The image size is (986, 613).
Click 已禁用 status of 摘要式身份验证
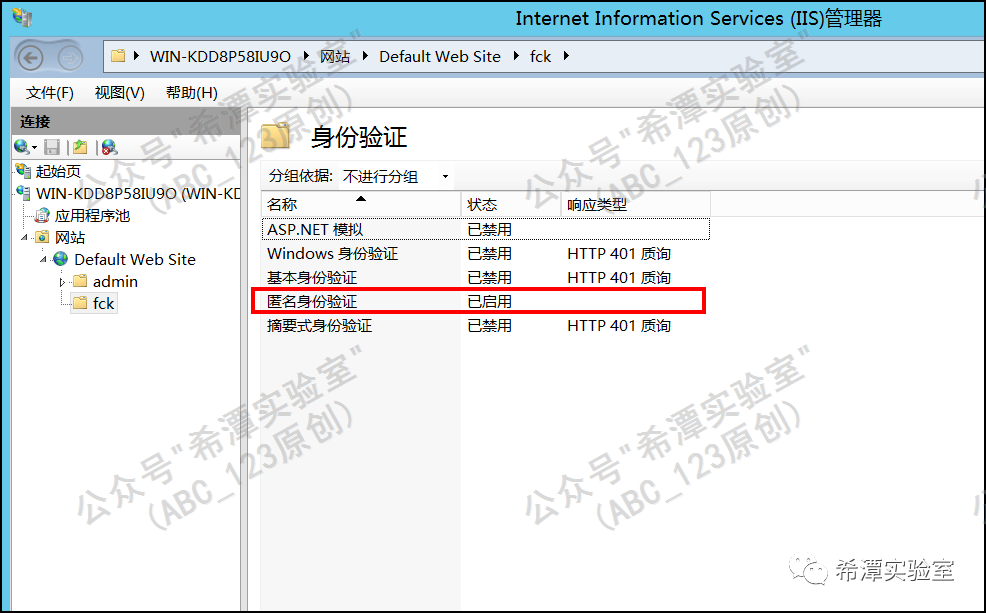(489, 326)
